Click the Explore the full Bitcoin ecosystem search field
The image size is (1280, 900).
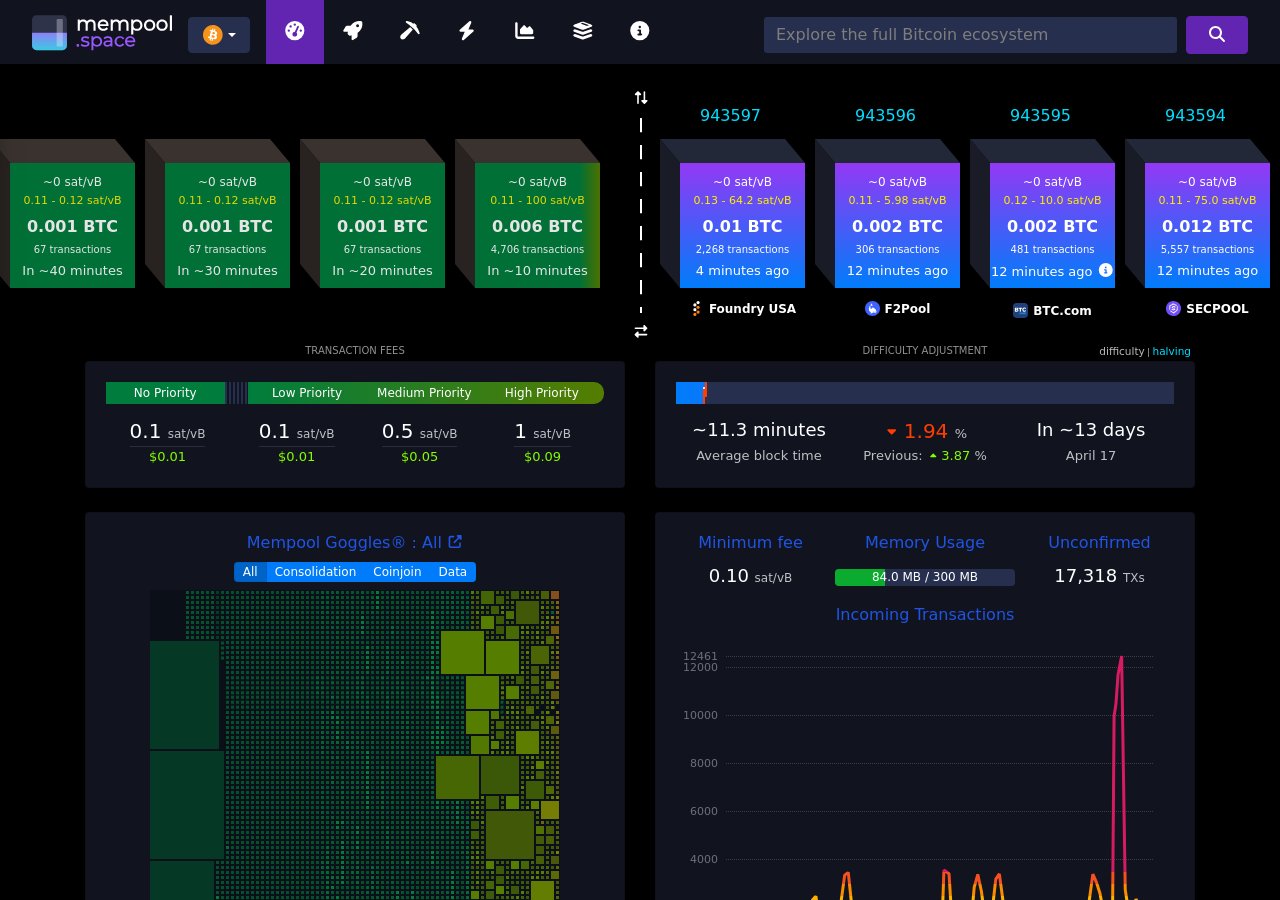[x=970, y=34]
